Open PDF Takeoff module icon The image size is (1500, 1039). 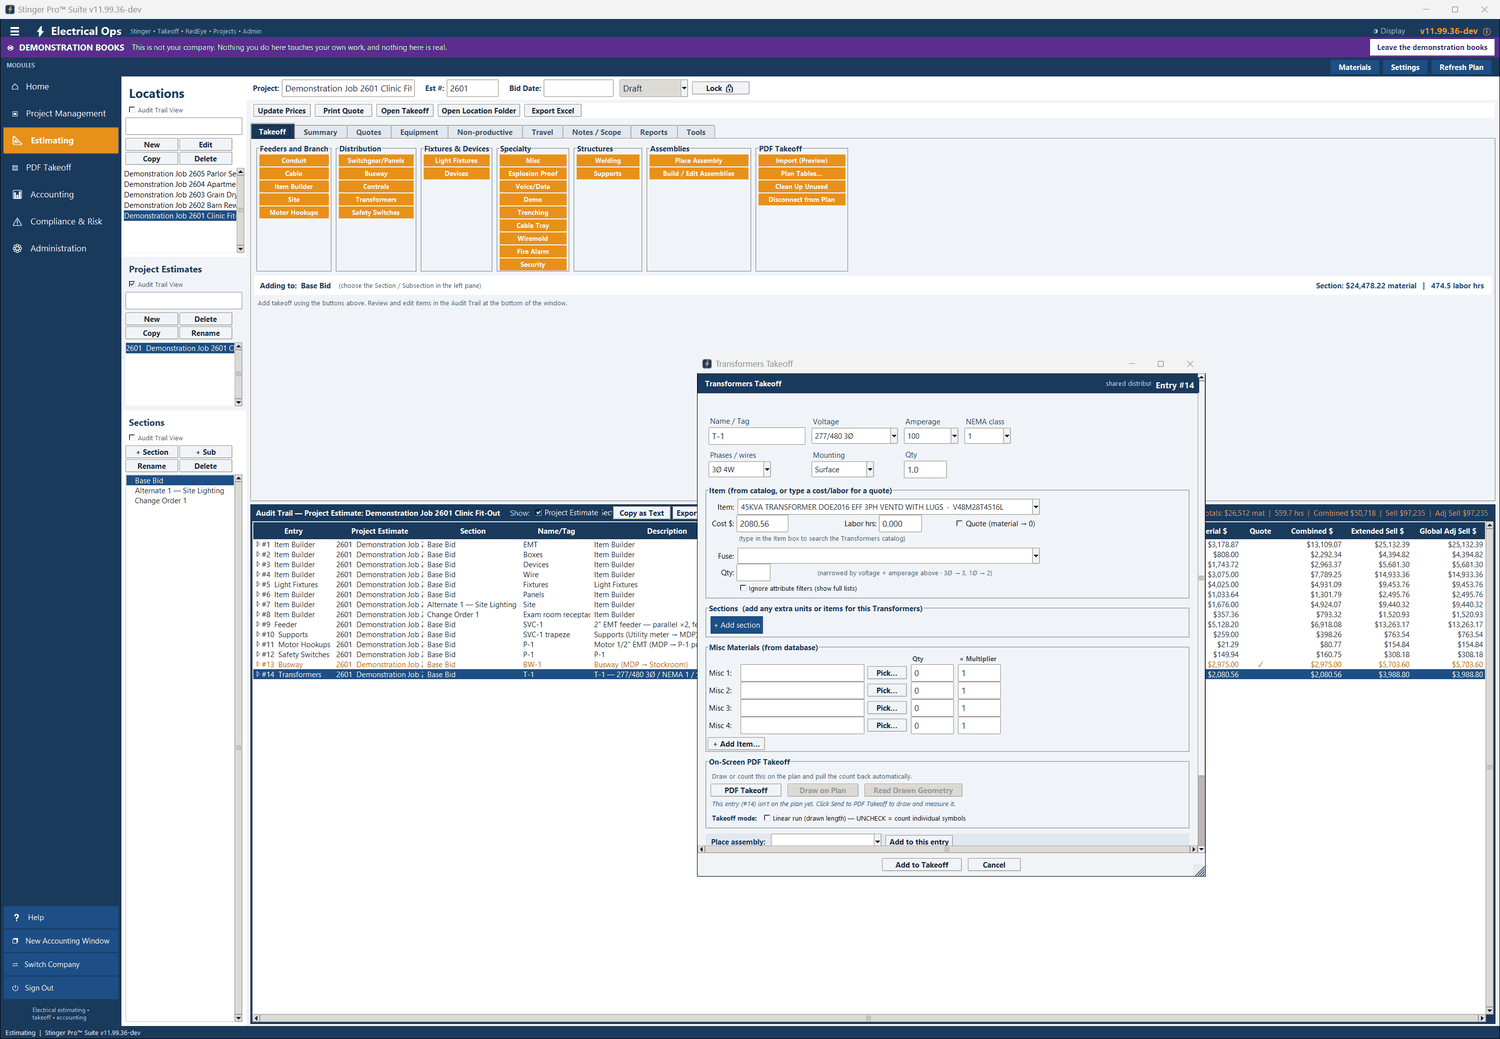click(16, 168)
